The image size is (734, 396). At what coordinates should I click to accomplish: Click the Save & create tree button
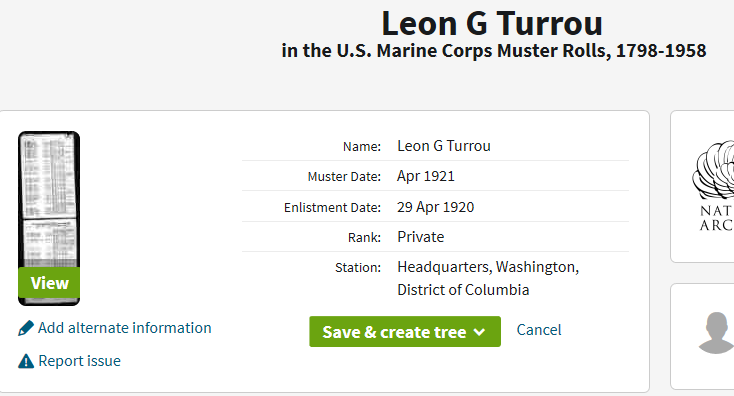tap(405, 331)
